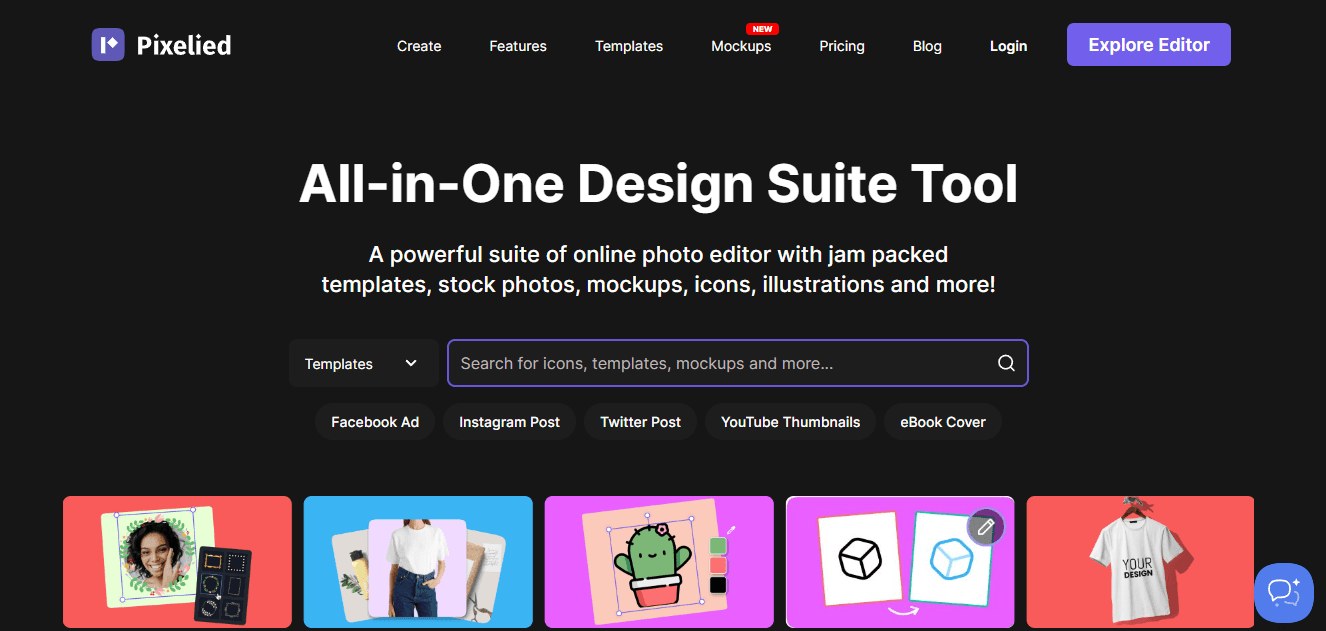Pick the red swatch beside cactus
The height and width of the screenshot is (631, 1326).
[717, 566]
